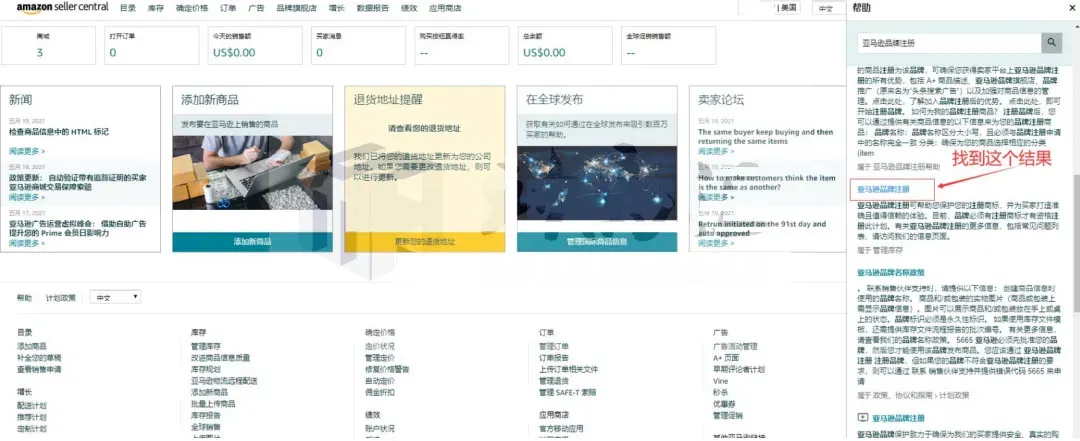Viewport: 1080px width, 441px height.
Task: Open the 库存 top menu
Action: pyautogui.click(x=156, y=8)
